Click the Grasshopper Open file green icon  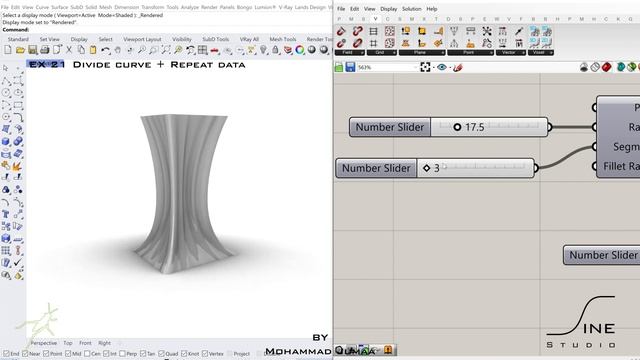[339, 67]
